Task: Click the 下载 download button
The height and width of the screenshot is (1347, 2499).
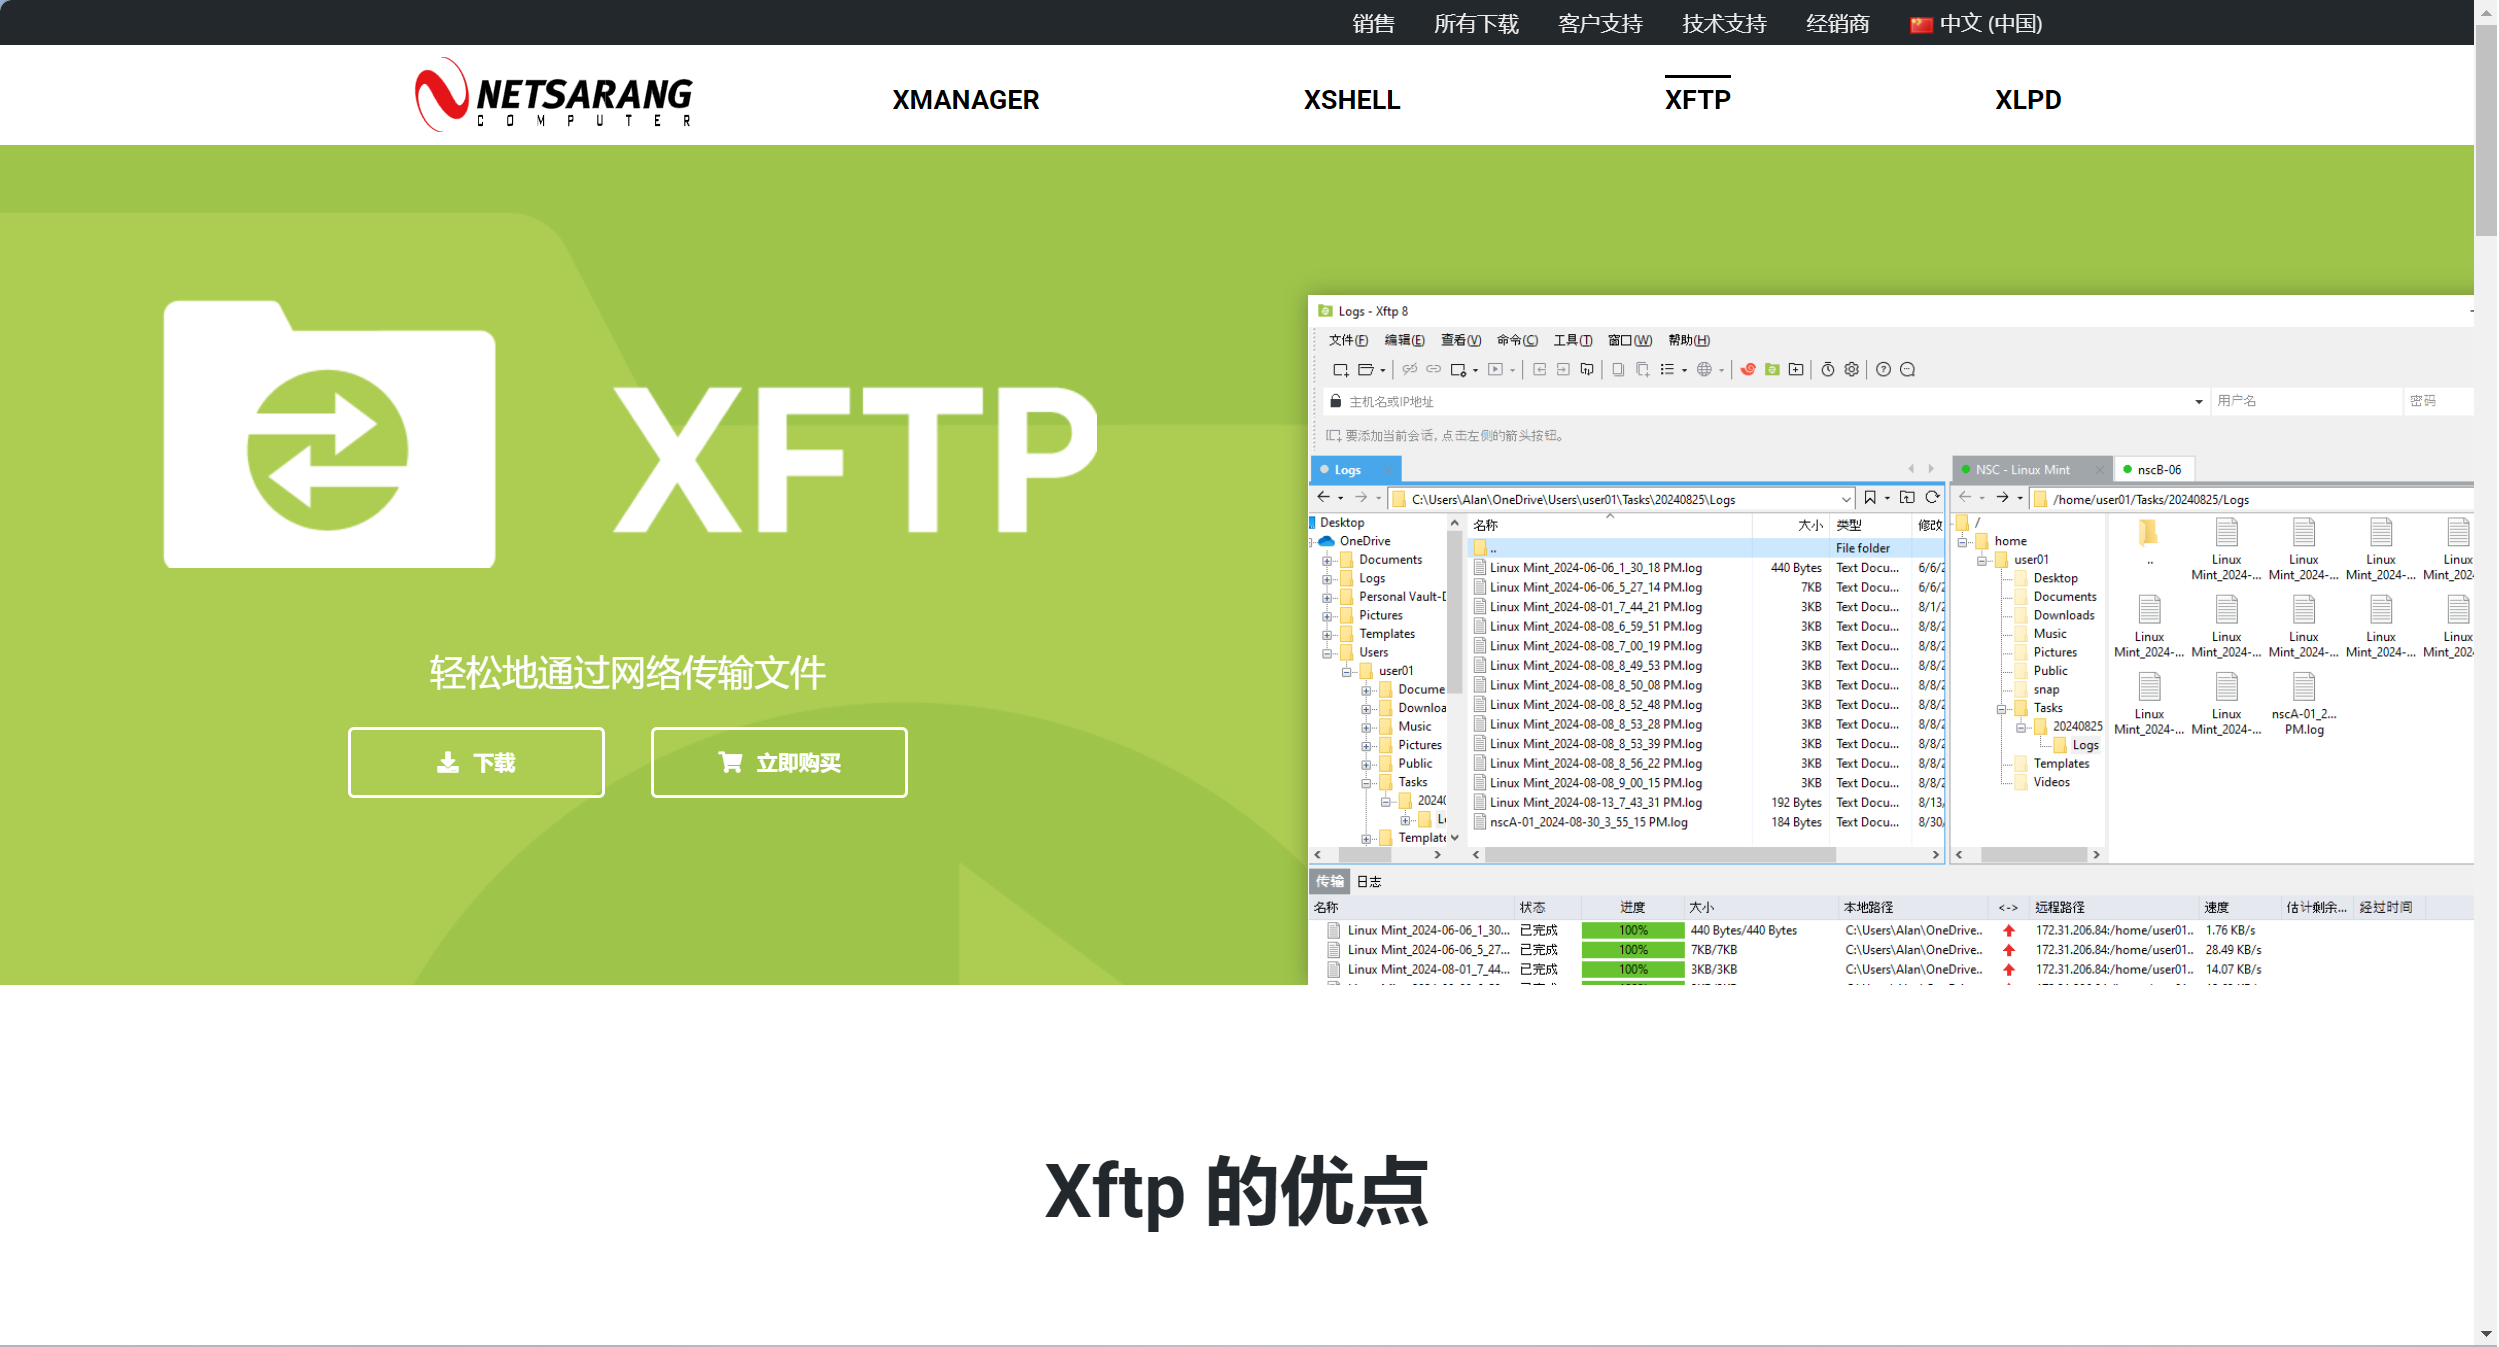Action: coord(476,763)
